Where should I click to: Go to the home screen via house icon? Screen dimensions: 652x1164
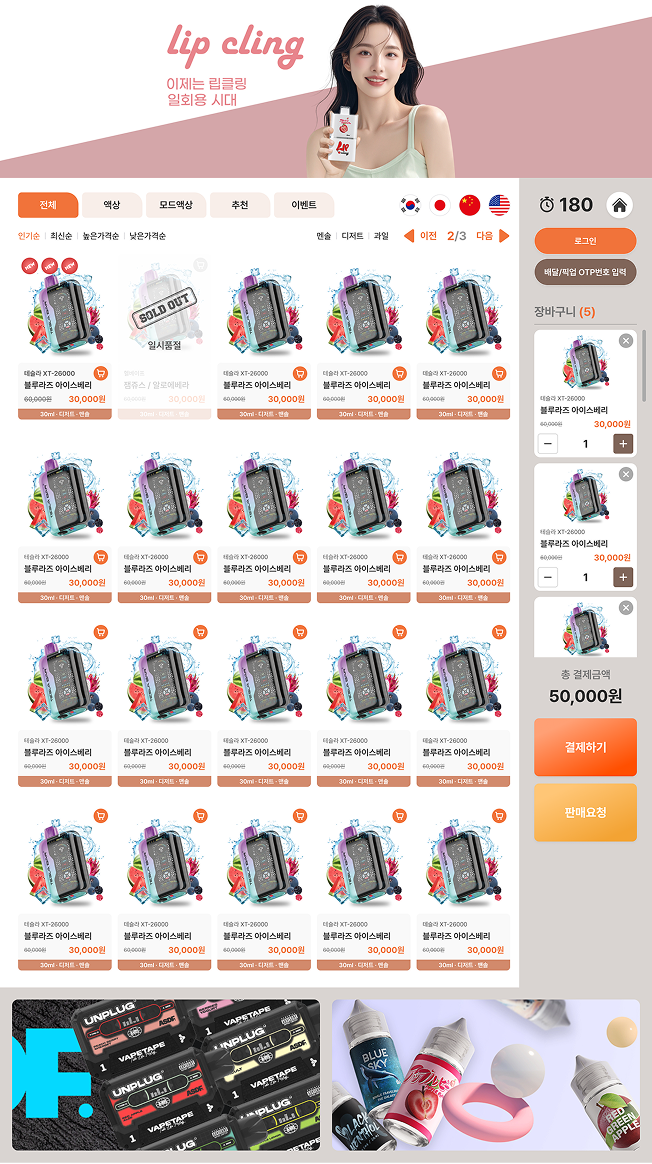point(619,205)
